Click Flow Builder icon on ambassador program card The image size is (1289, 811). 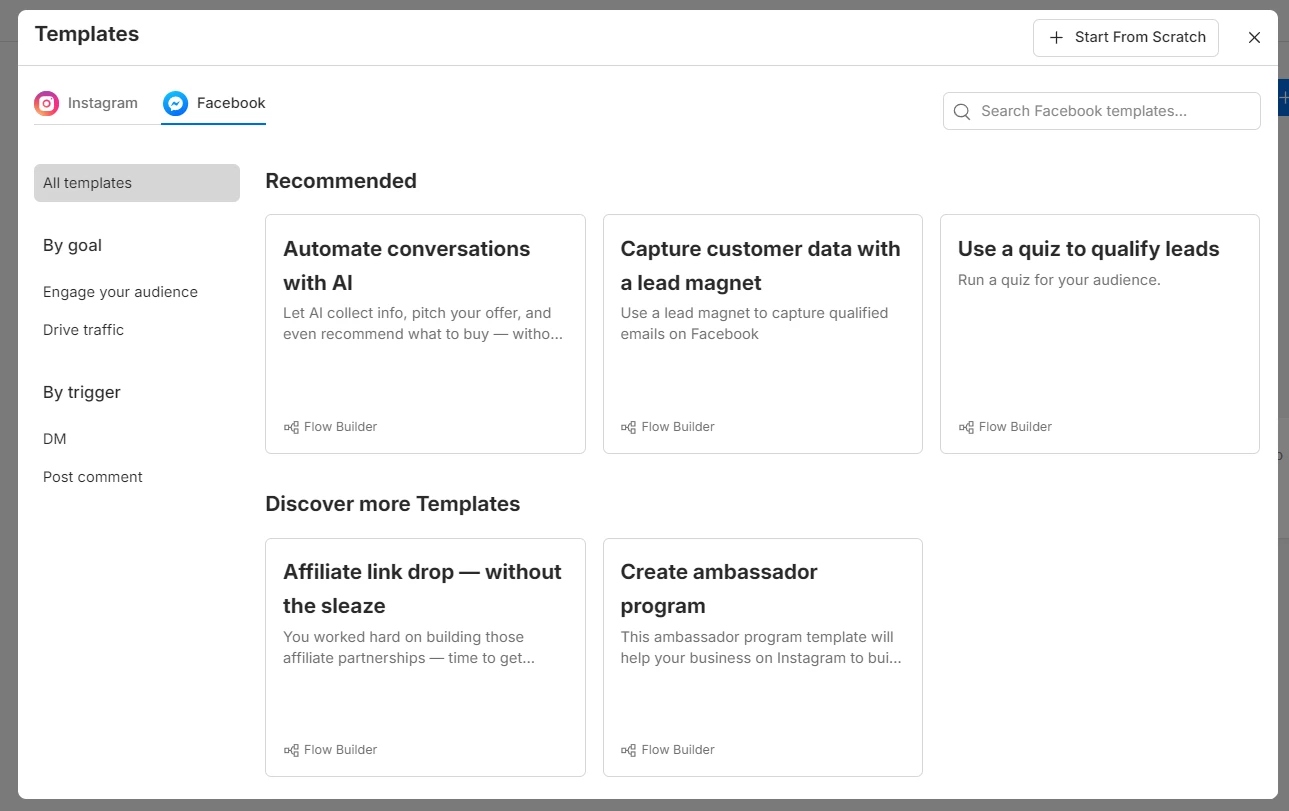pyautogui.click(x=628, y=750)
